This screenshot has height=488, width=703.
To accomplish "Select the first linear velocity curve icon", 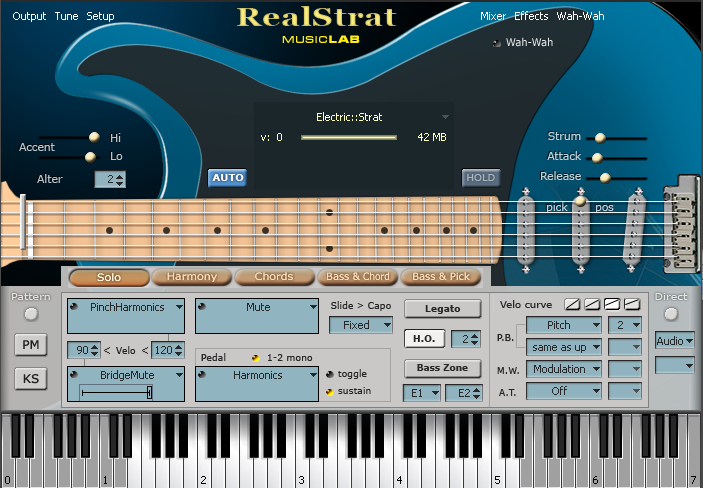I will point(572,305).
